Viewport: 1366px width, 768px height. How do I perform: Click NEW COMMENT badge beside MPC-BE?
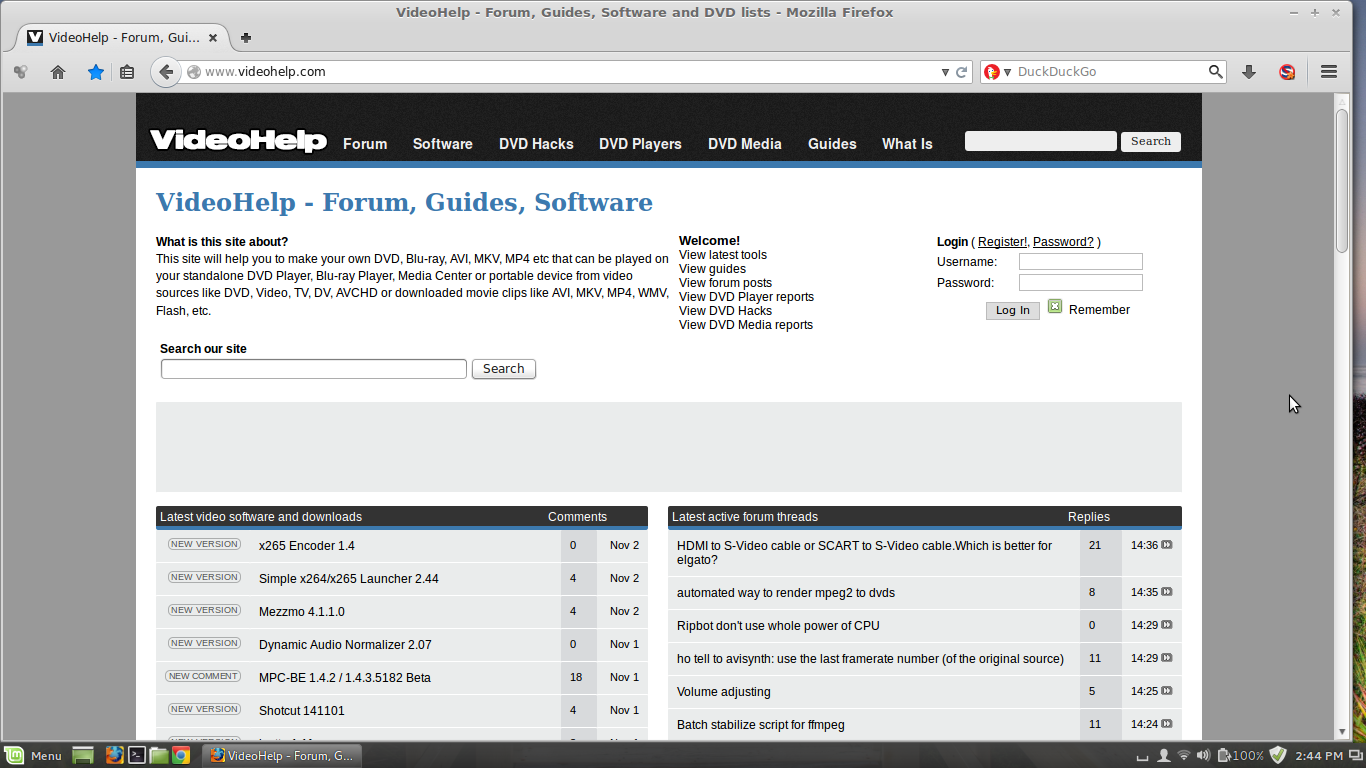(x=203, y=677)
